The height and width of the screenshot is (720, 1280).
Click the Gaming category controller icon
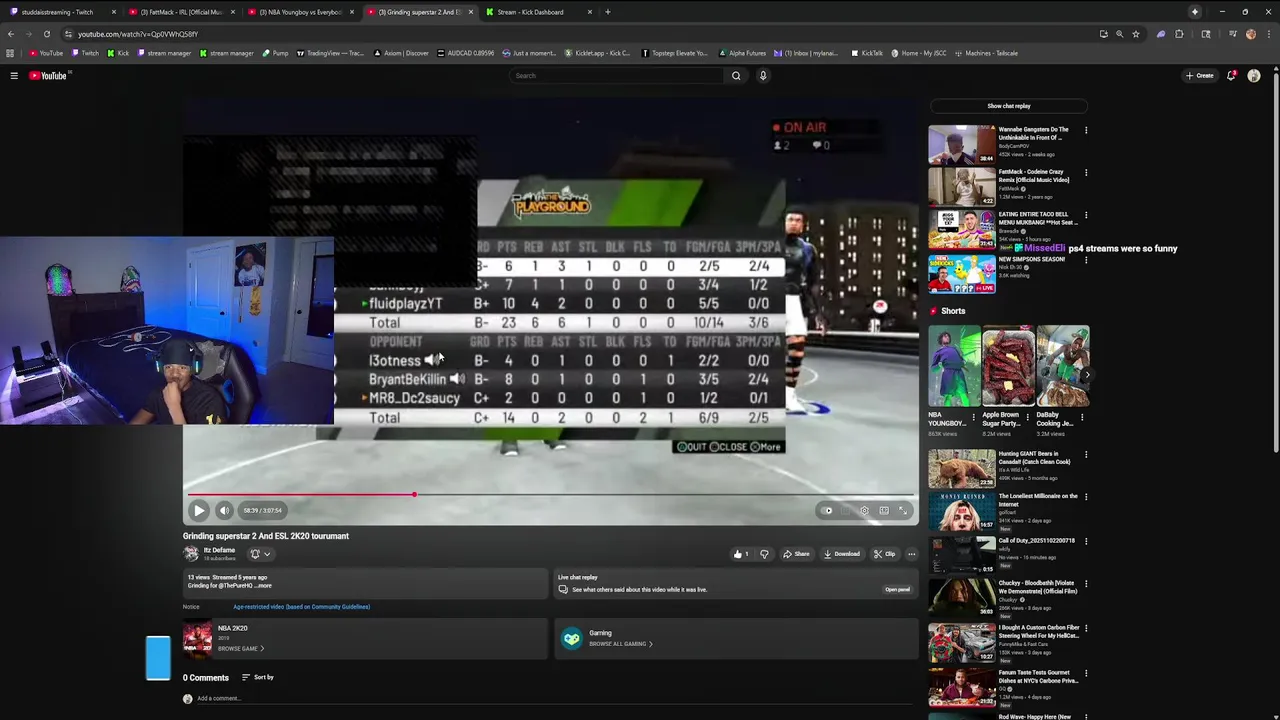(x=571, y=639)
